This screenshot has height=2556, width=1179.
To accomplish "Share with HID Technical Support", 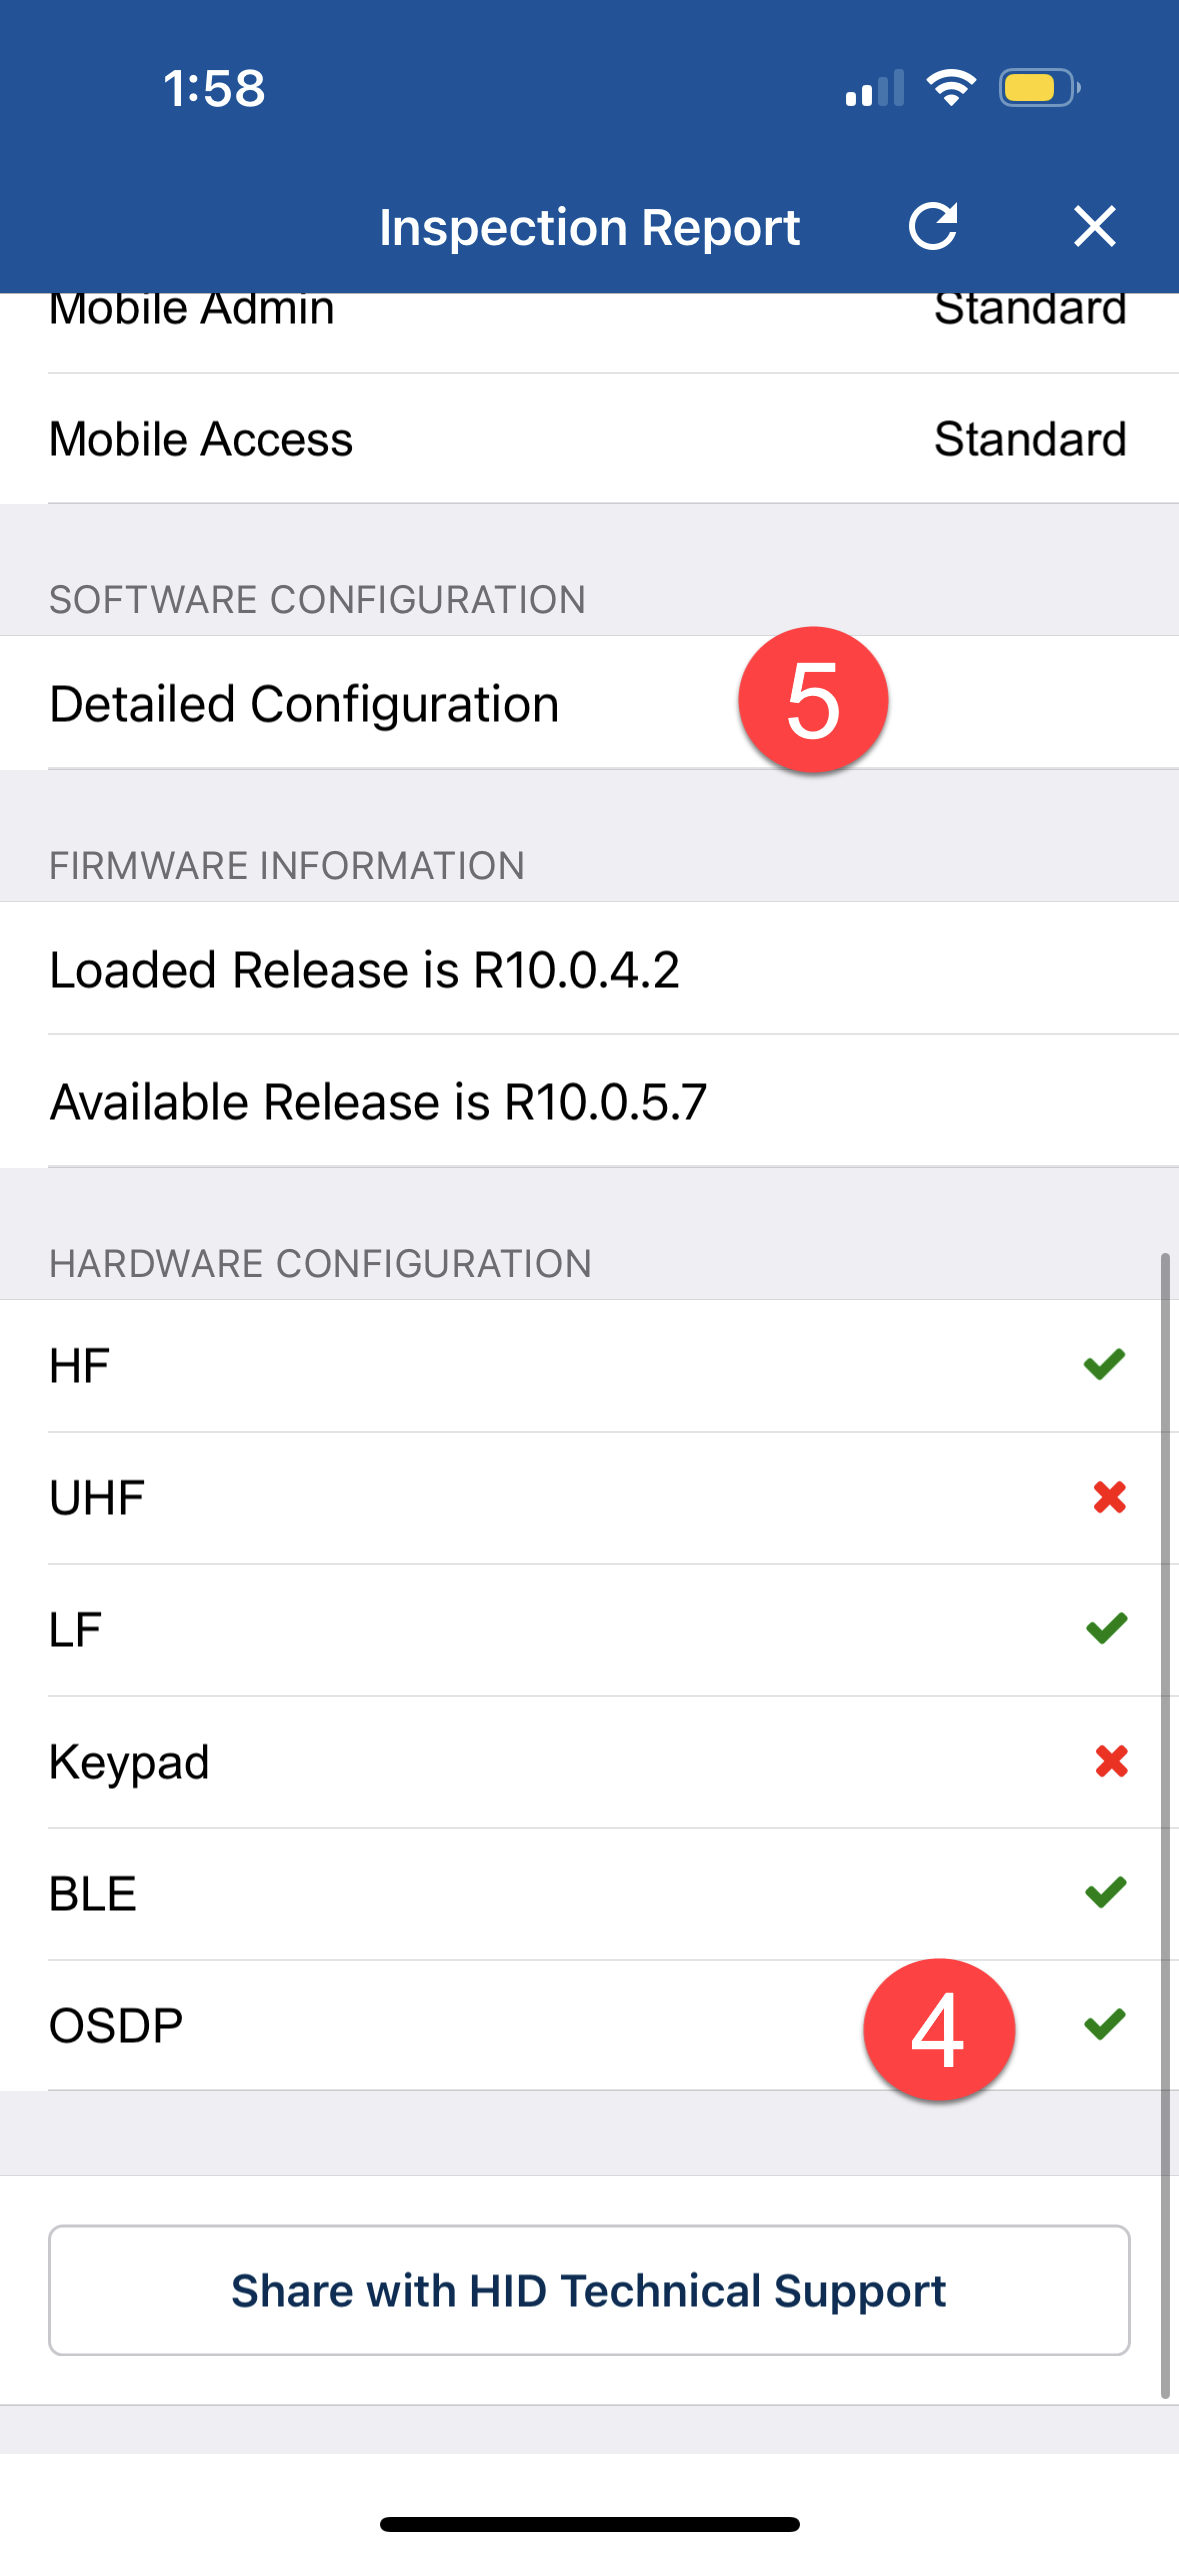I will click(x=589, y=2290).
